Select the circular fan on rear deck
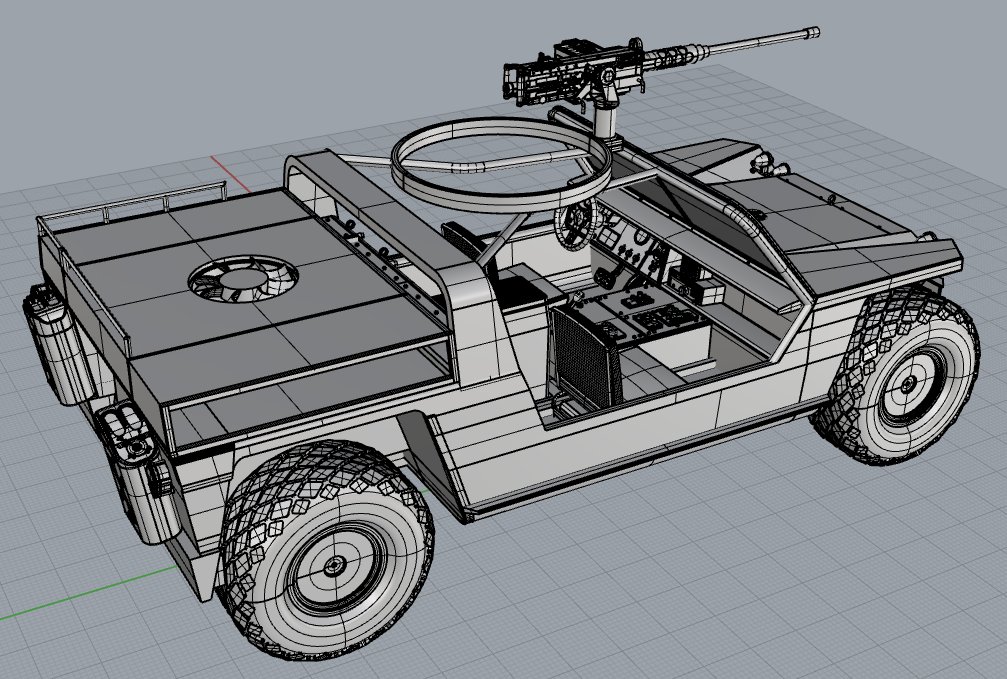Viewport: 1007px width, 679px height. click(243, 279)
